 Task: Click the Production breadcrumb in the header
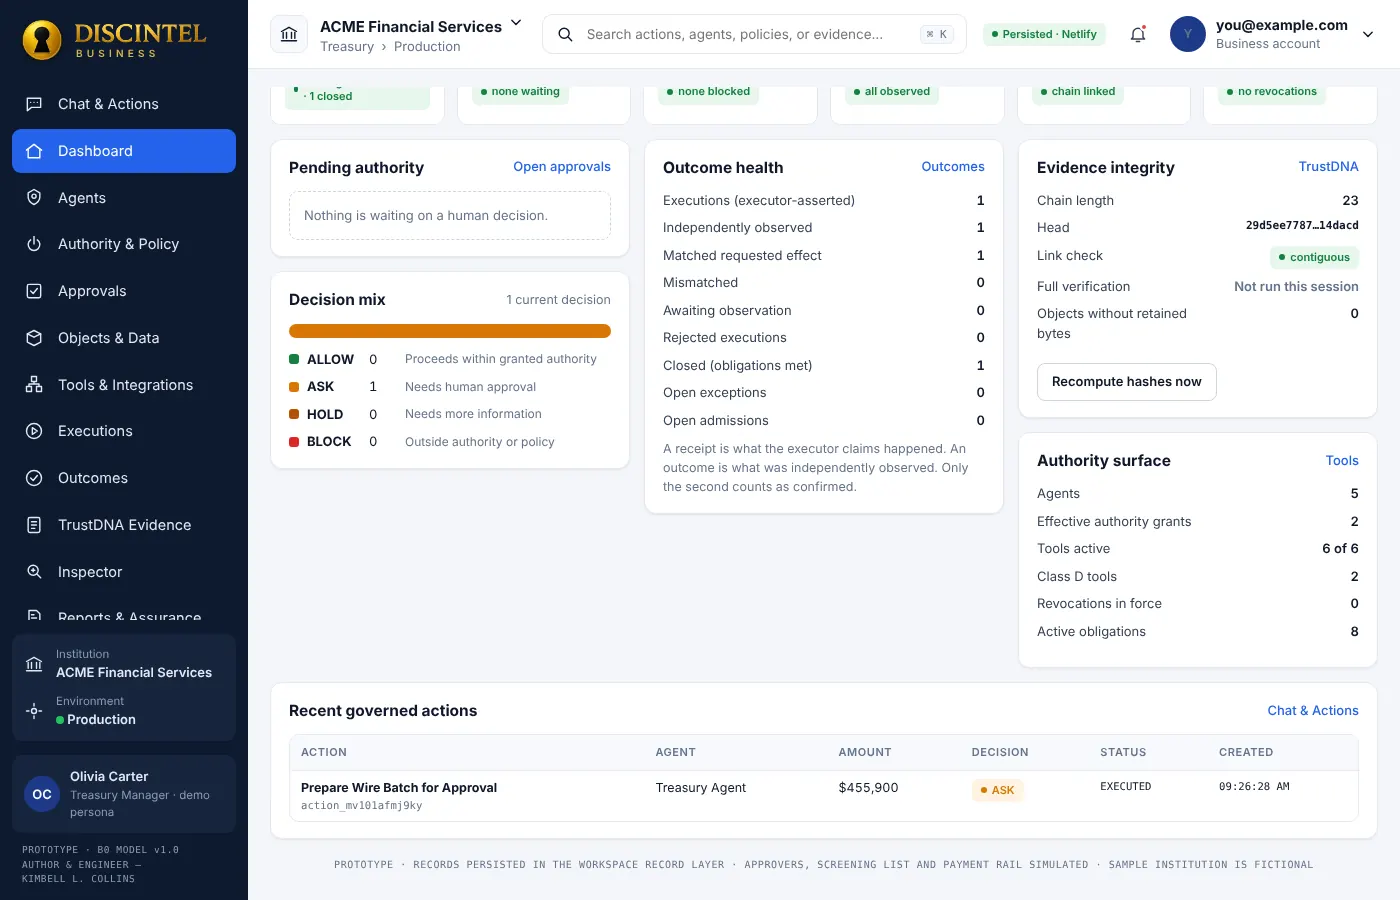click(427, 47)
